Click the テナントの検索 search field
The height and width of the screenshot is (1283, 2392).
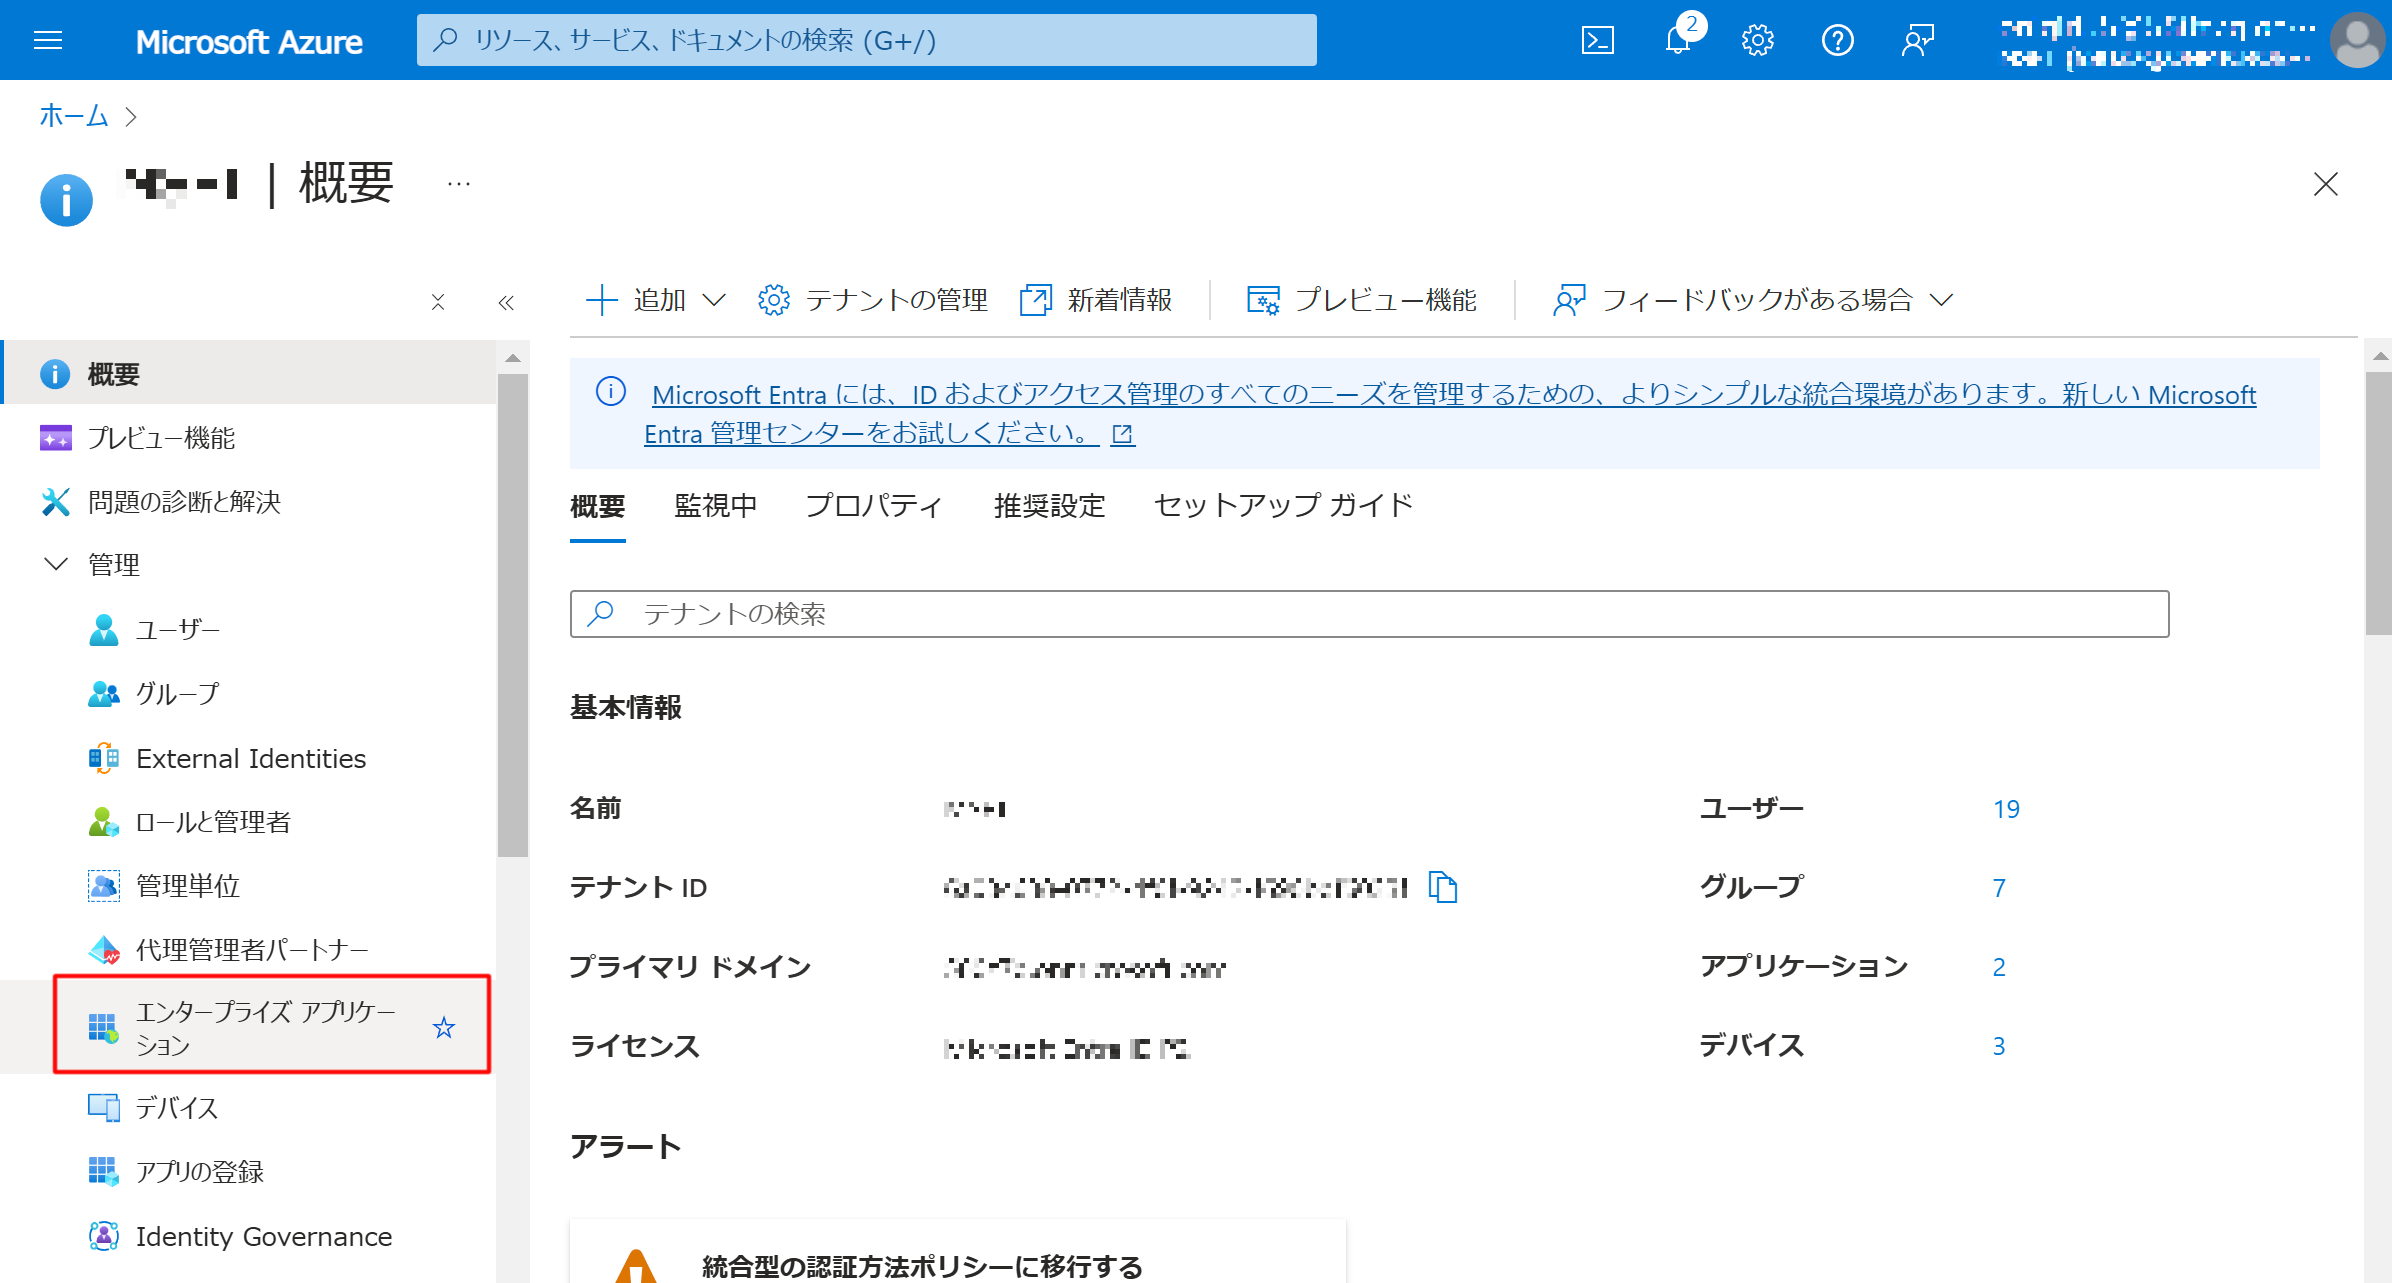[x=1370, y=614]
